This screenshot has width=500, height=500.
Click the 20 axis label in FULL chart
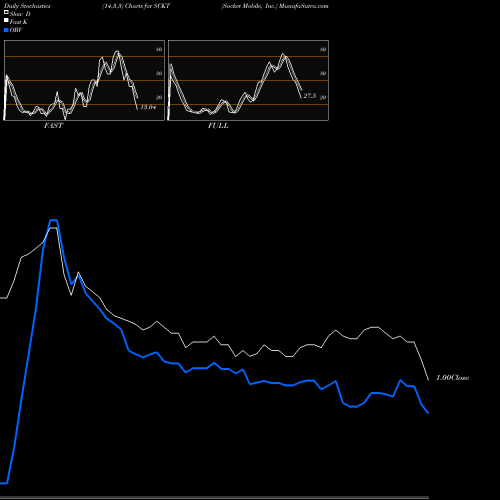point(323,97)
